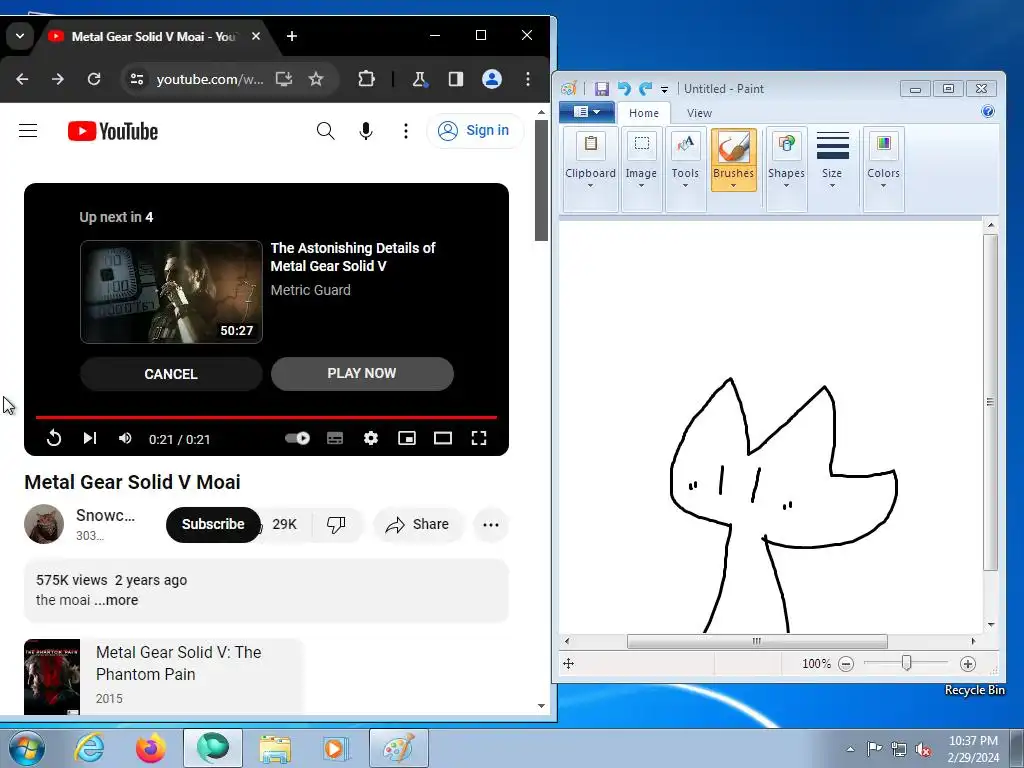Toggle subtitles/closed captions button
Image resolution: width=1024 pixels, height=768 pixels.
point(335,438)
